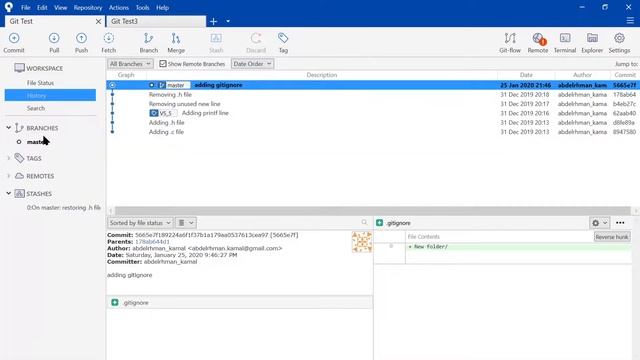640x360 pixels.
Task: Select the master branch in sidebar
Action: (38, 142)
